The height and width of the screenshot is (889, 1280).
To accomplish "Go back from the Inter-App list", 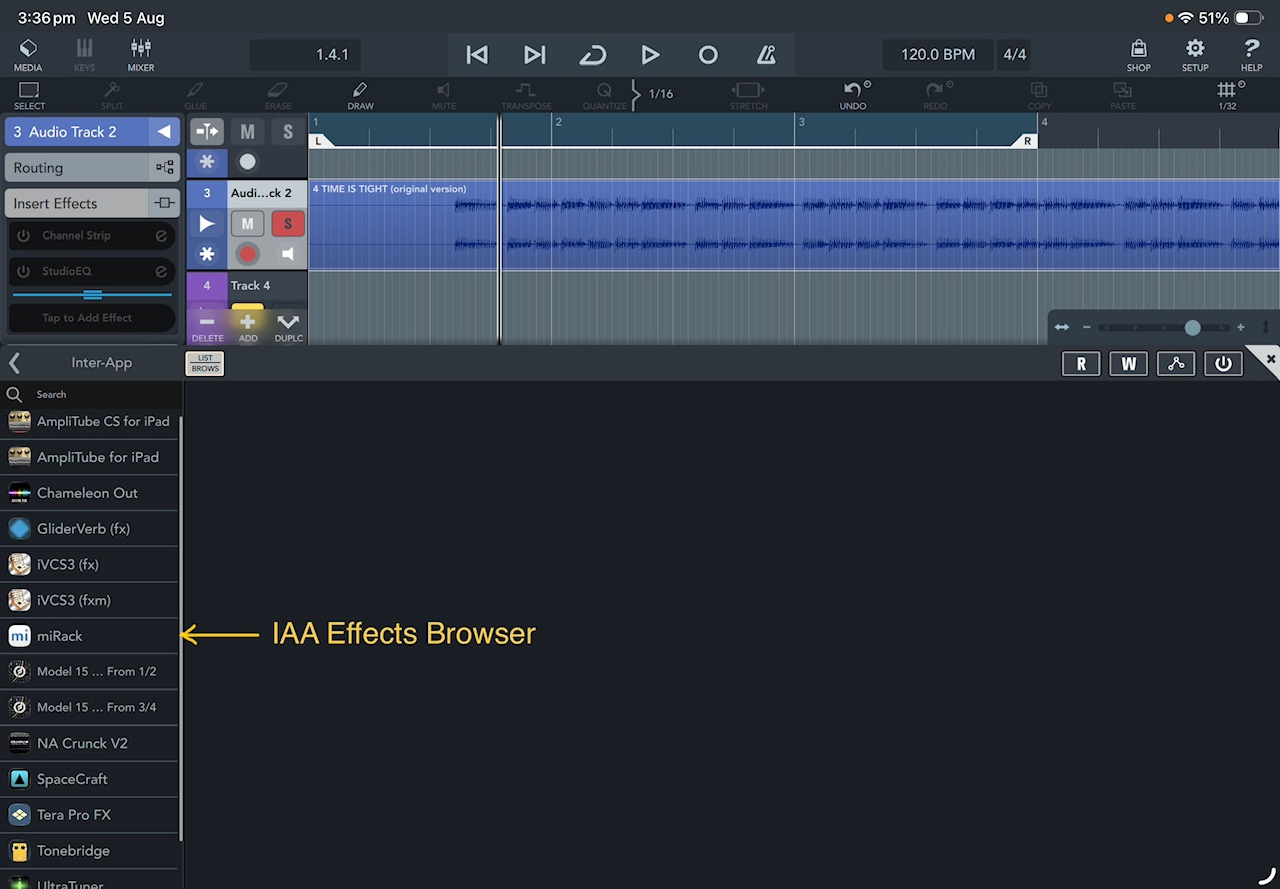I will 15,362.
